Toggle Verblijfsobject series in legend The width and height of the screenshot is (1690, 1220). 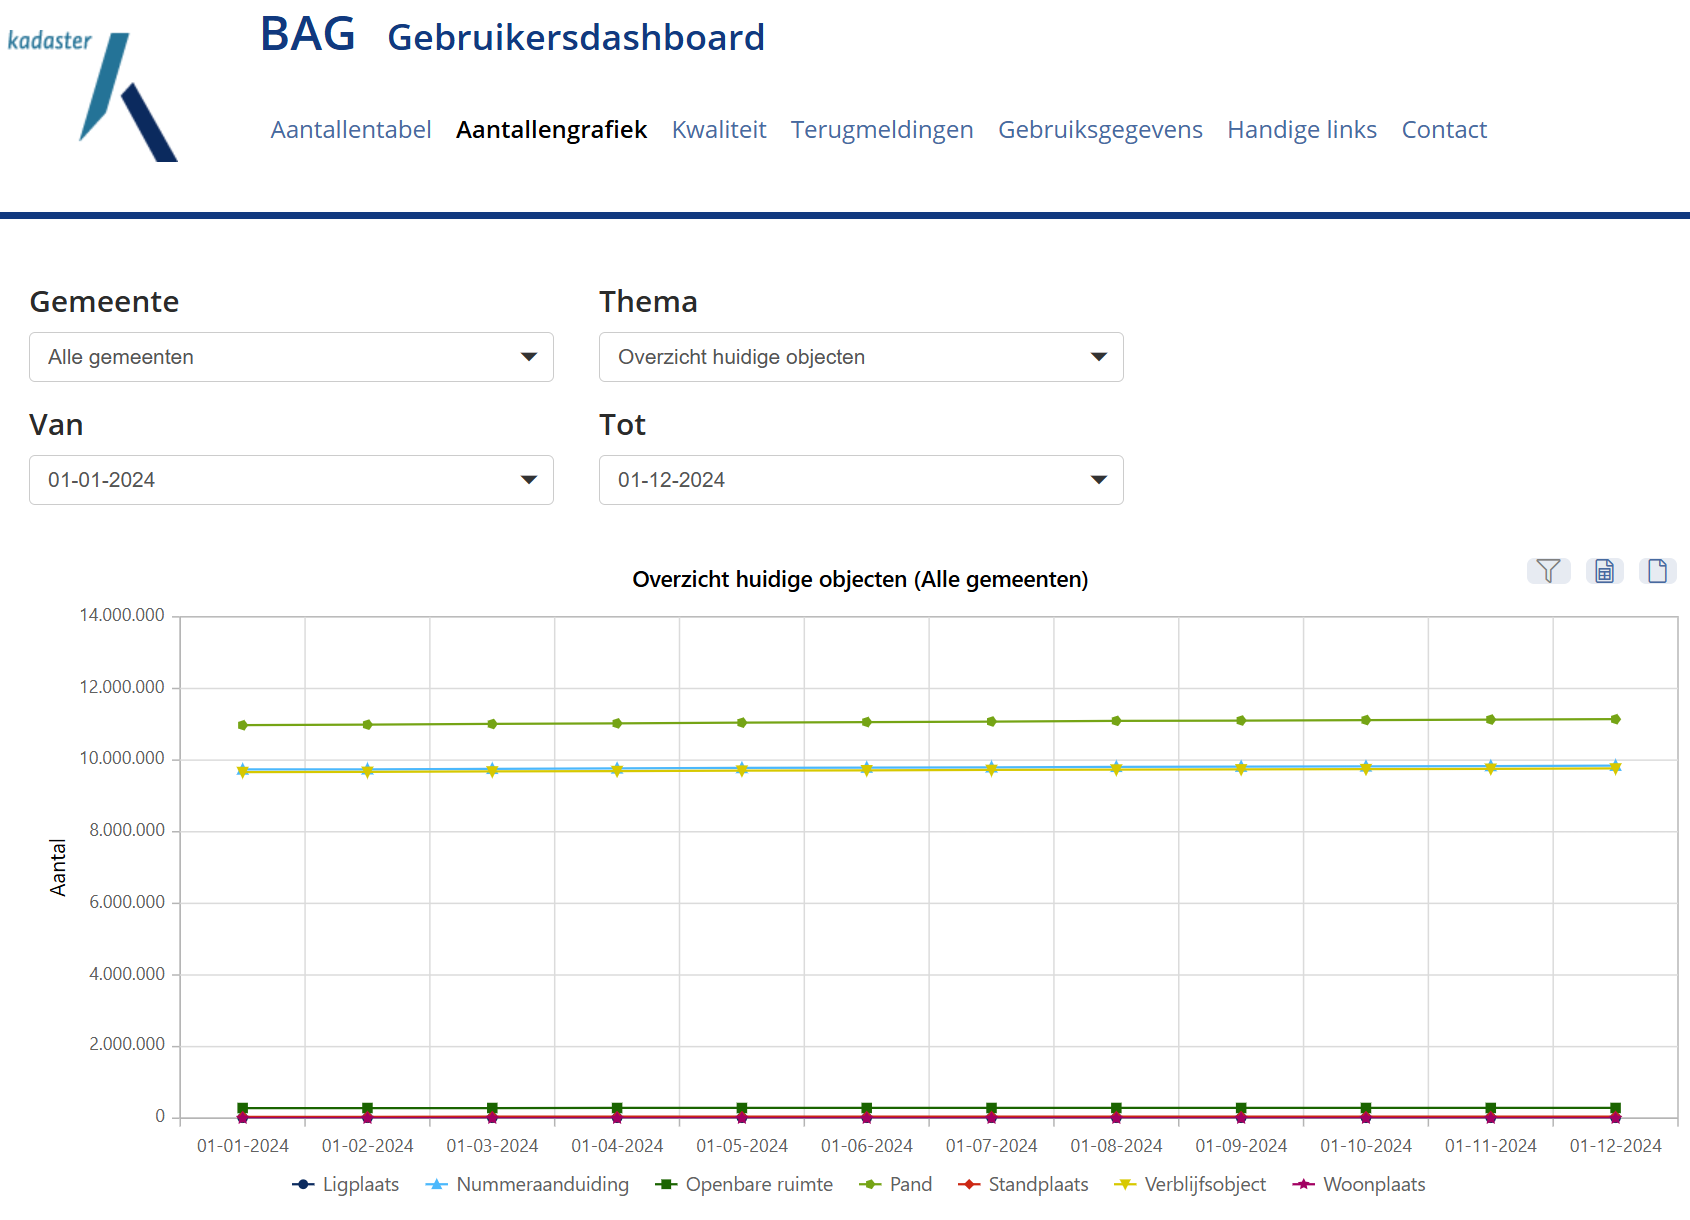coord(1190,1184)
